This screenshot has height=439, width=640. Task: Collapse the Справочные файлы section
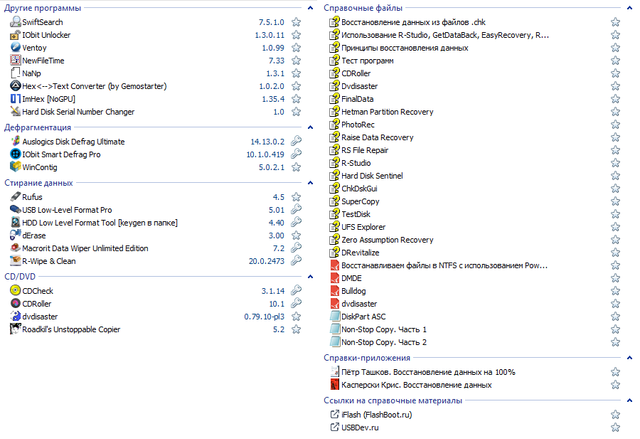point(629,8)
